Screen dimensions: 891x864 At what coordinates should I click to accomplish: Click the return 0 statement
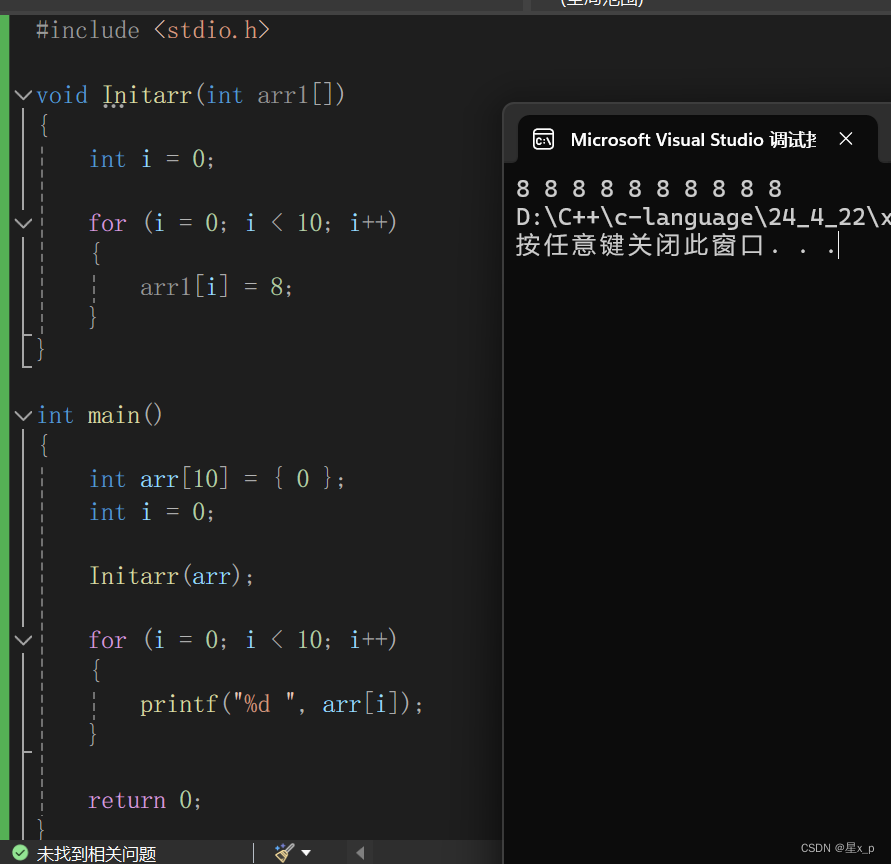click(144, 799)
